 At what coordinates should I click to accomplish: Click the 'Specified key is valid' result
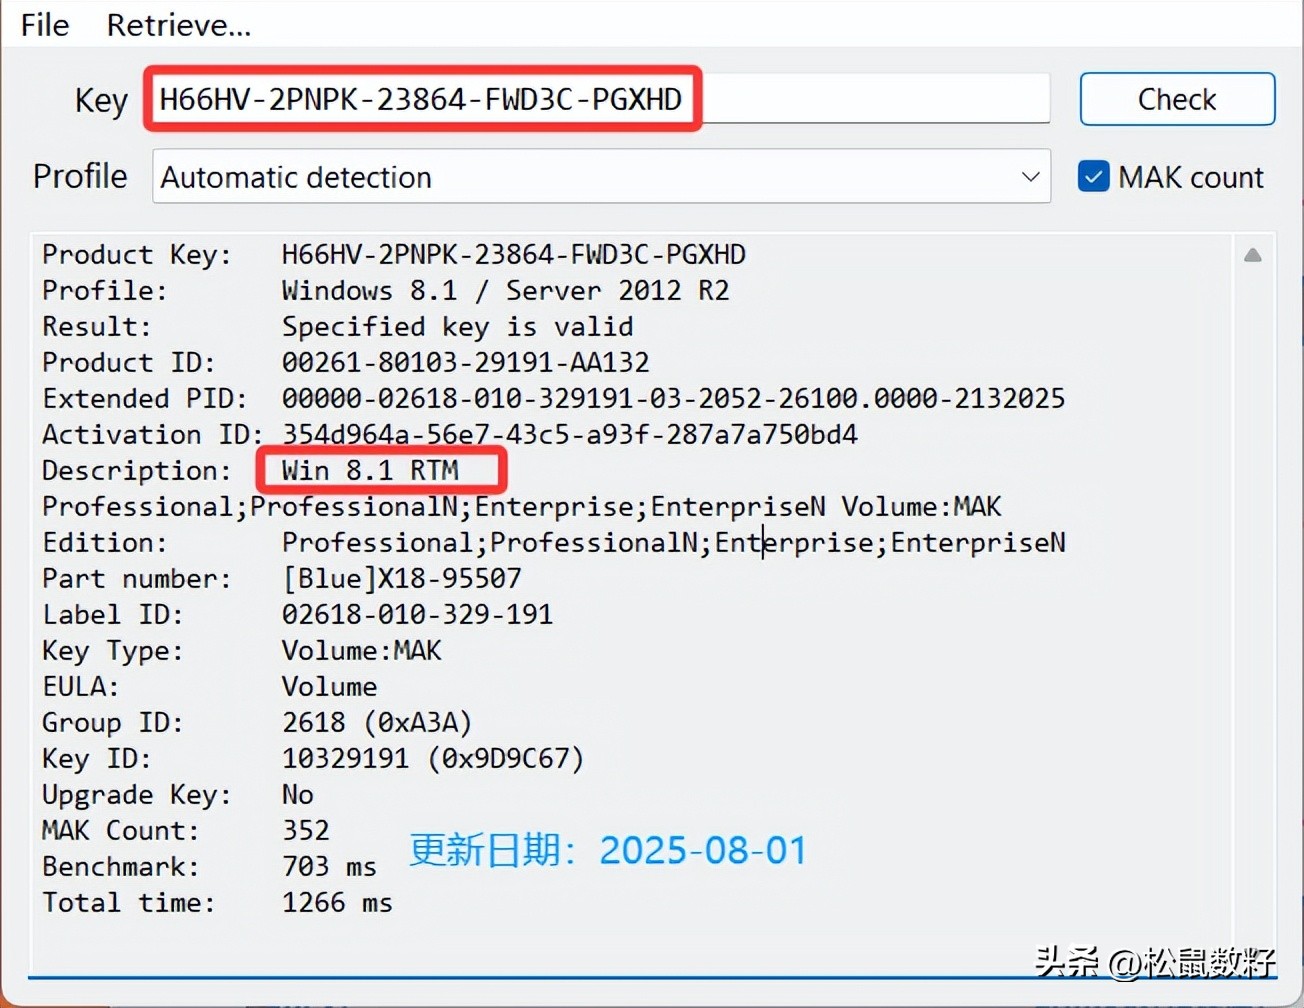[457, 327]
